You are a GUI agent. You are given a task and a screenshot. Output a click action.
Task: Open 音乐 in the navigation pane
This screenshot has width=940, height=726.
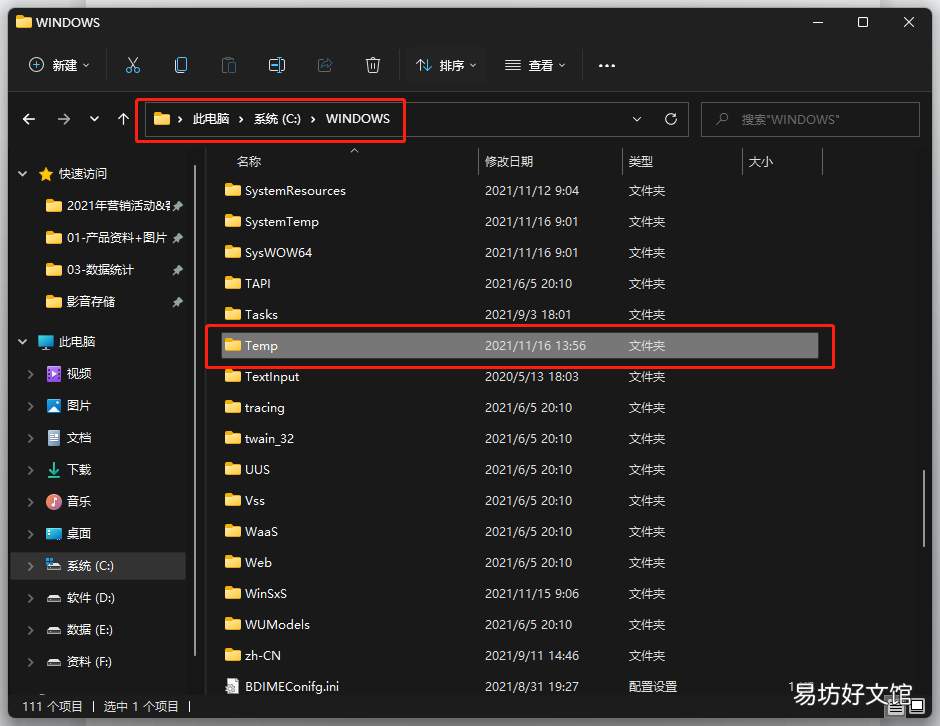pos(69,501)
